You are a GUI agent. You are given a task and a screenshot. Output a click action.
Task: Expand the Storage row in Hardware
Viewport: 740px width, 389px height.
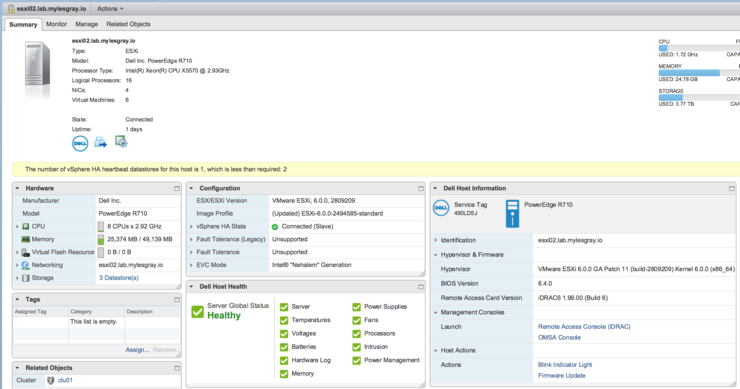coord(17,278)
